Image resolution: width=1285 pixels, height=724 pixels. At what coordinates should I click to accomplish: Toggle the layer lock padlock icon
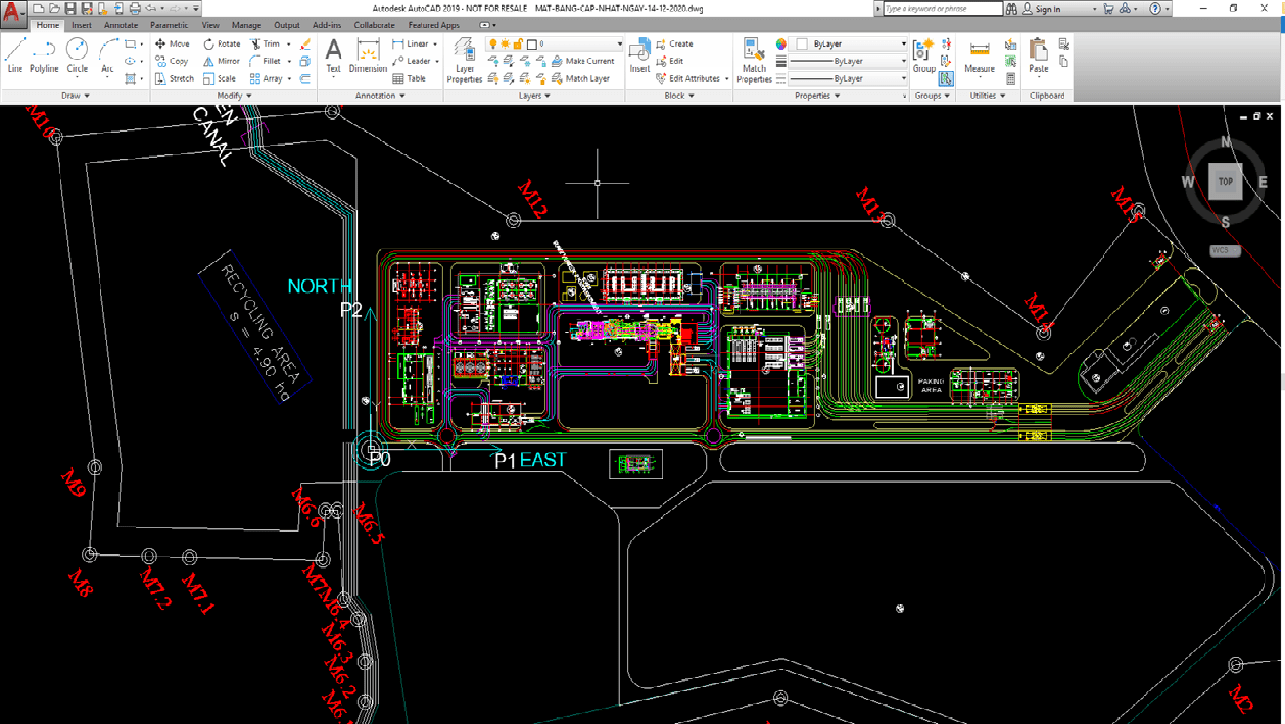tap(518, 44)
